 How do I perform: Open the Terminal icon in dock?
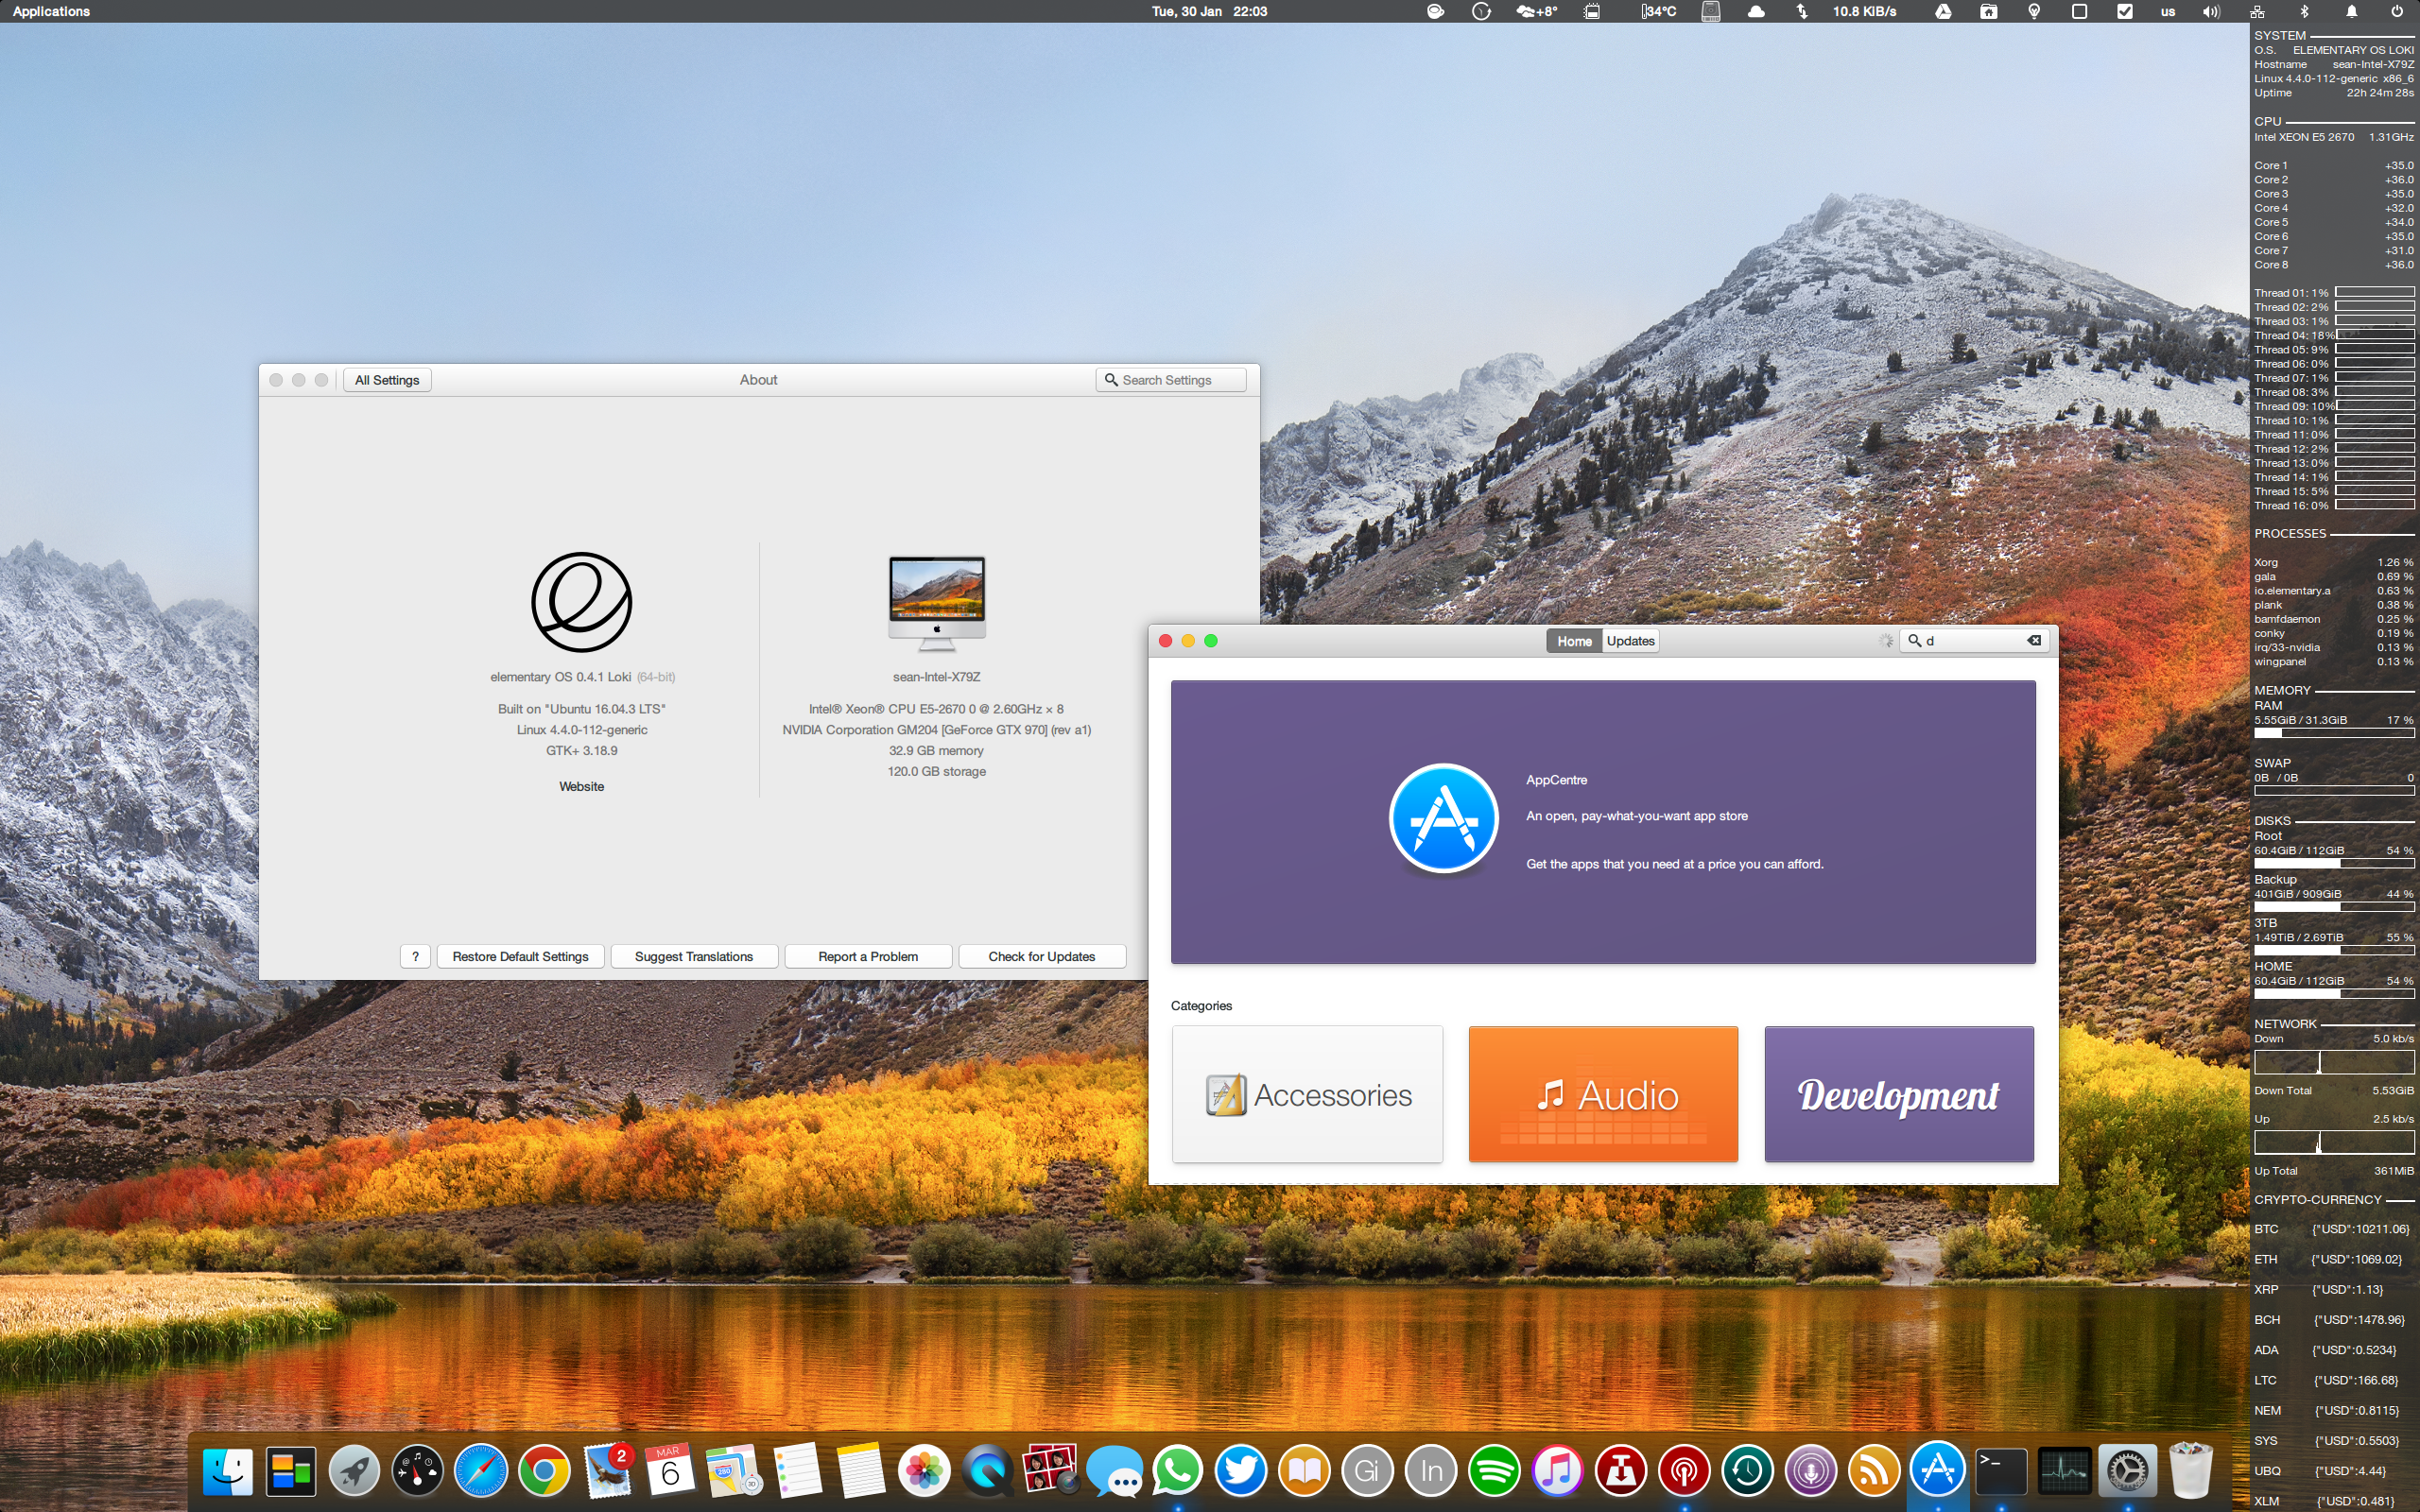[x=2001, y=1471]
